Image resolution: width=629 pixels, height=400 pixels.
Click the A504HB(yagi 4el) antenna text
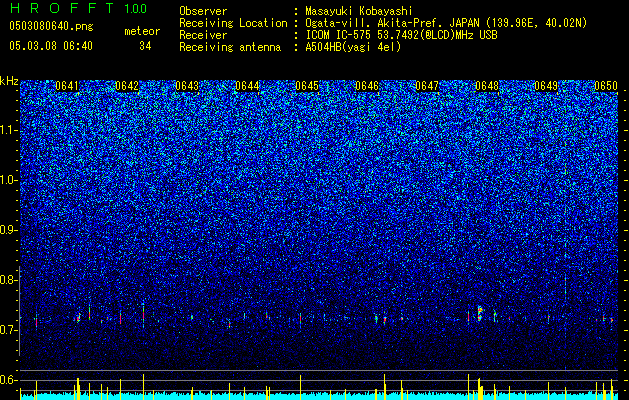353,47
